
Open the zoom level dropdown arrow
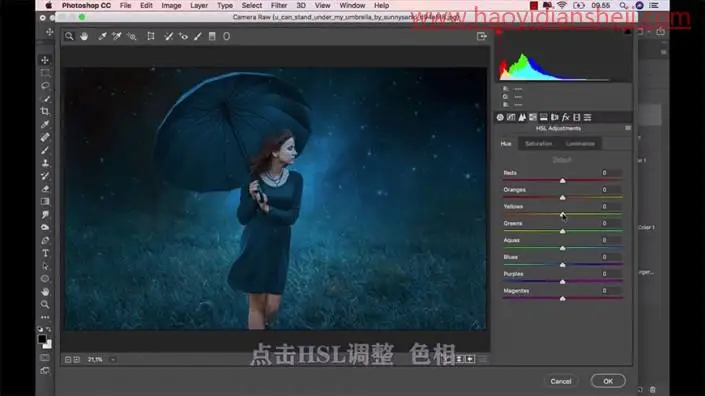(x=113, y=360)
